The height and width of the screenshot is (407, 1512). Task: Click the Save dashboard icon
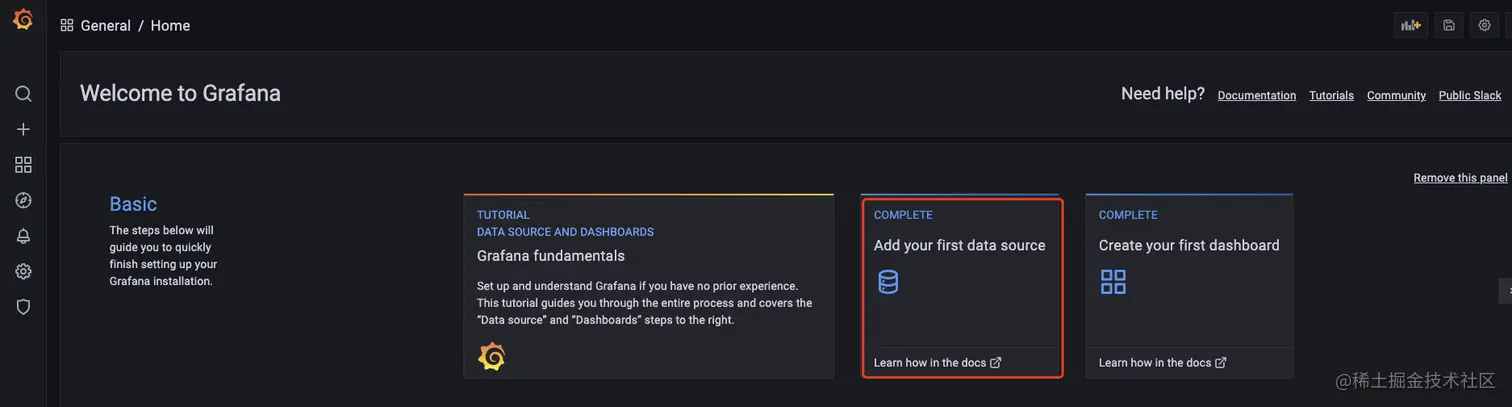pyautogui.click(x=1449, y=25)
